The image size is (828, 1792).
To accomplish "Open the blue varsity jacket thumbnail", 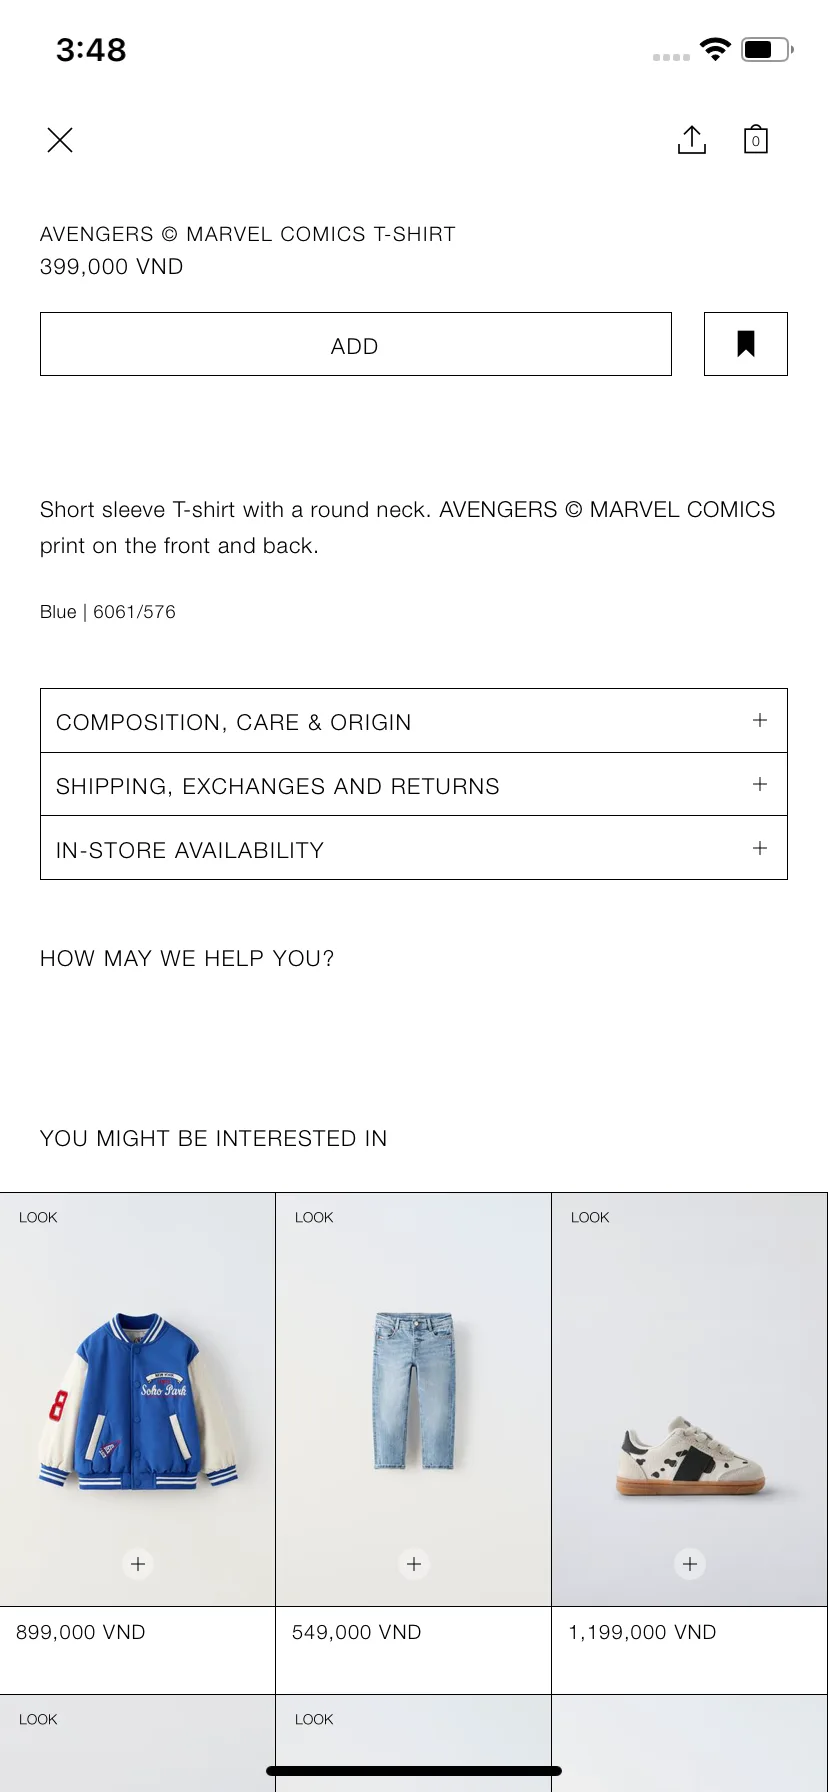I will coord(138,1401).
